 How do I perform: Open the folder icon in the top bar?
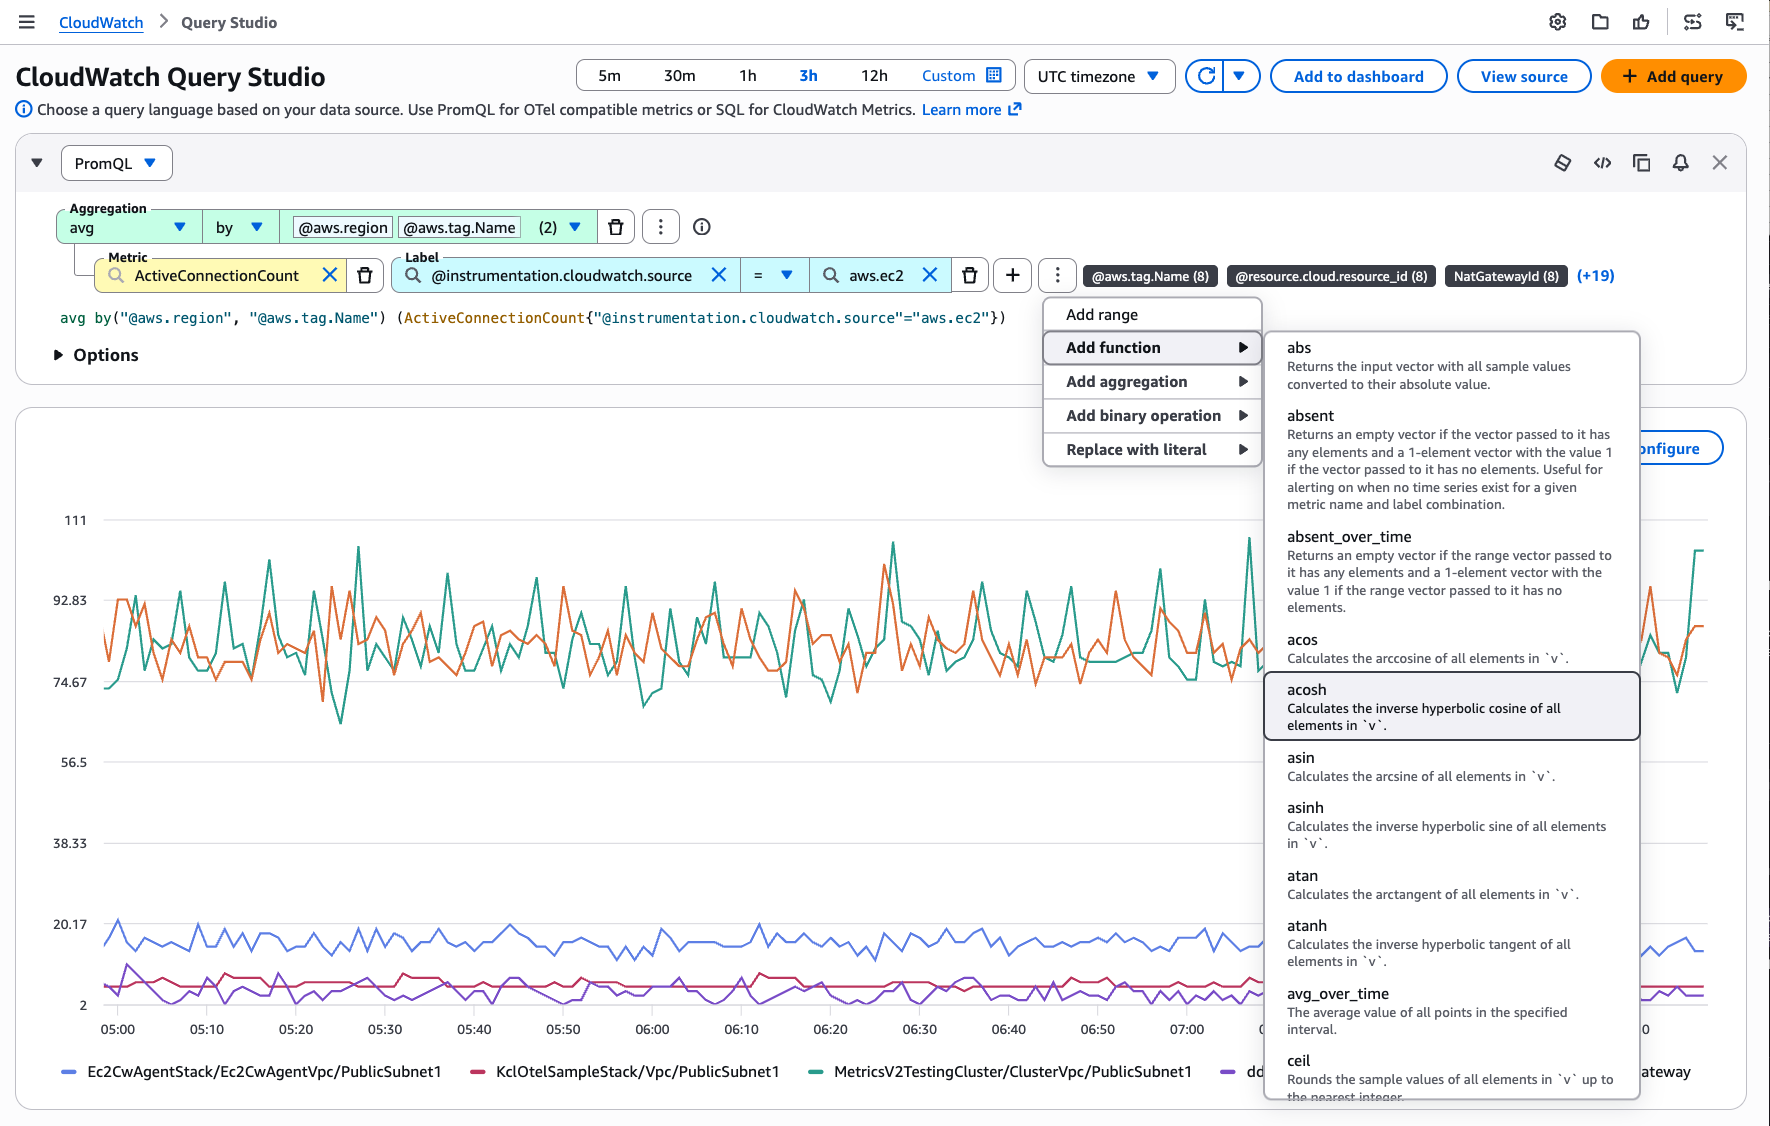[x=1600, y=22]
